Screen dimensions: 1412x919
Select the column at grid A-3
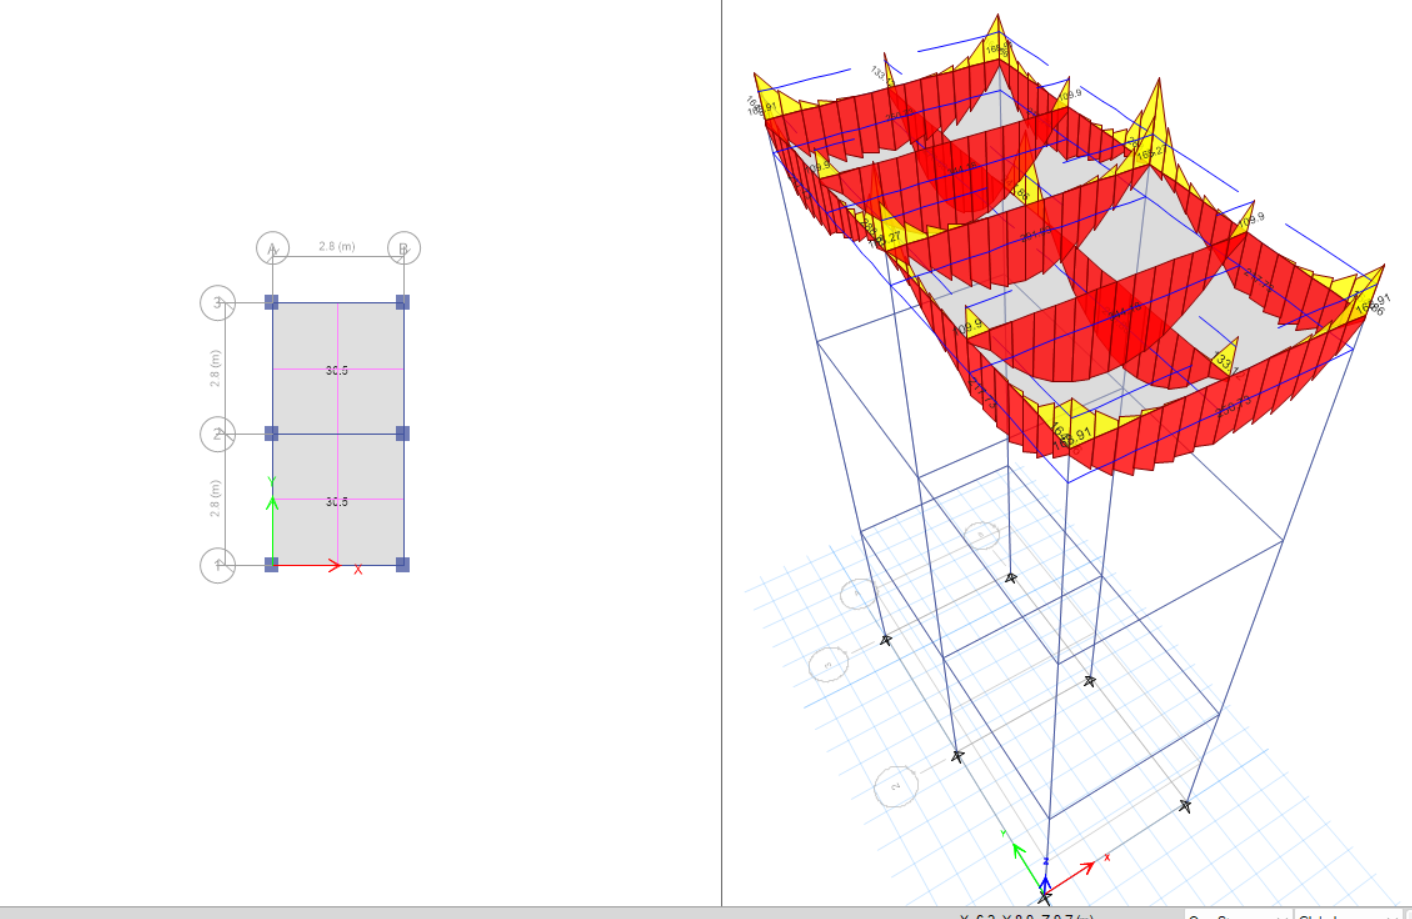tap(271, 302)
